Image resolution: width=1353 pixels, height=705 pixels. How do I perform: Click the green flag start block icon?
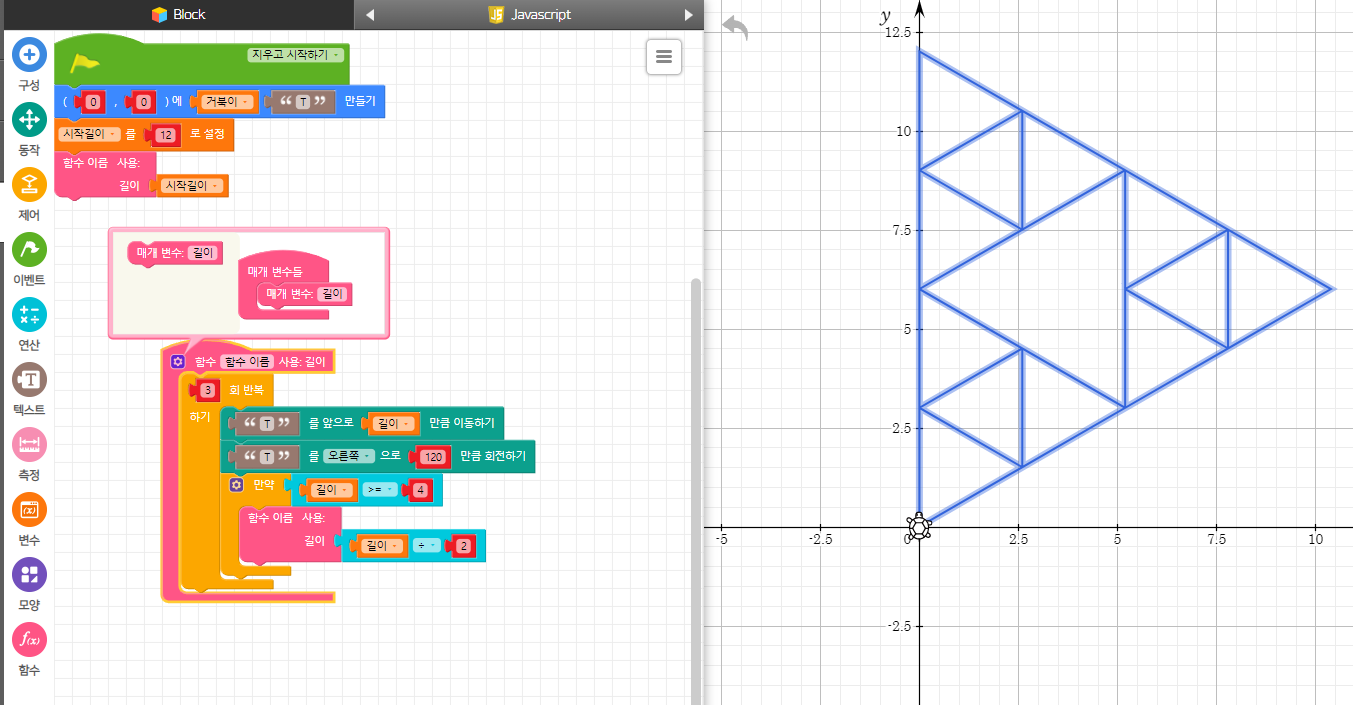click(85, 63)
